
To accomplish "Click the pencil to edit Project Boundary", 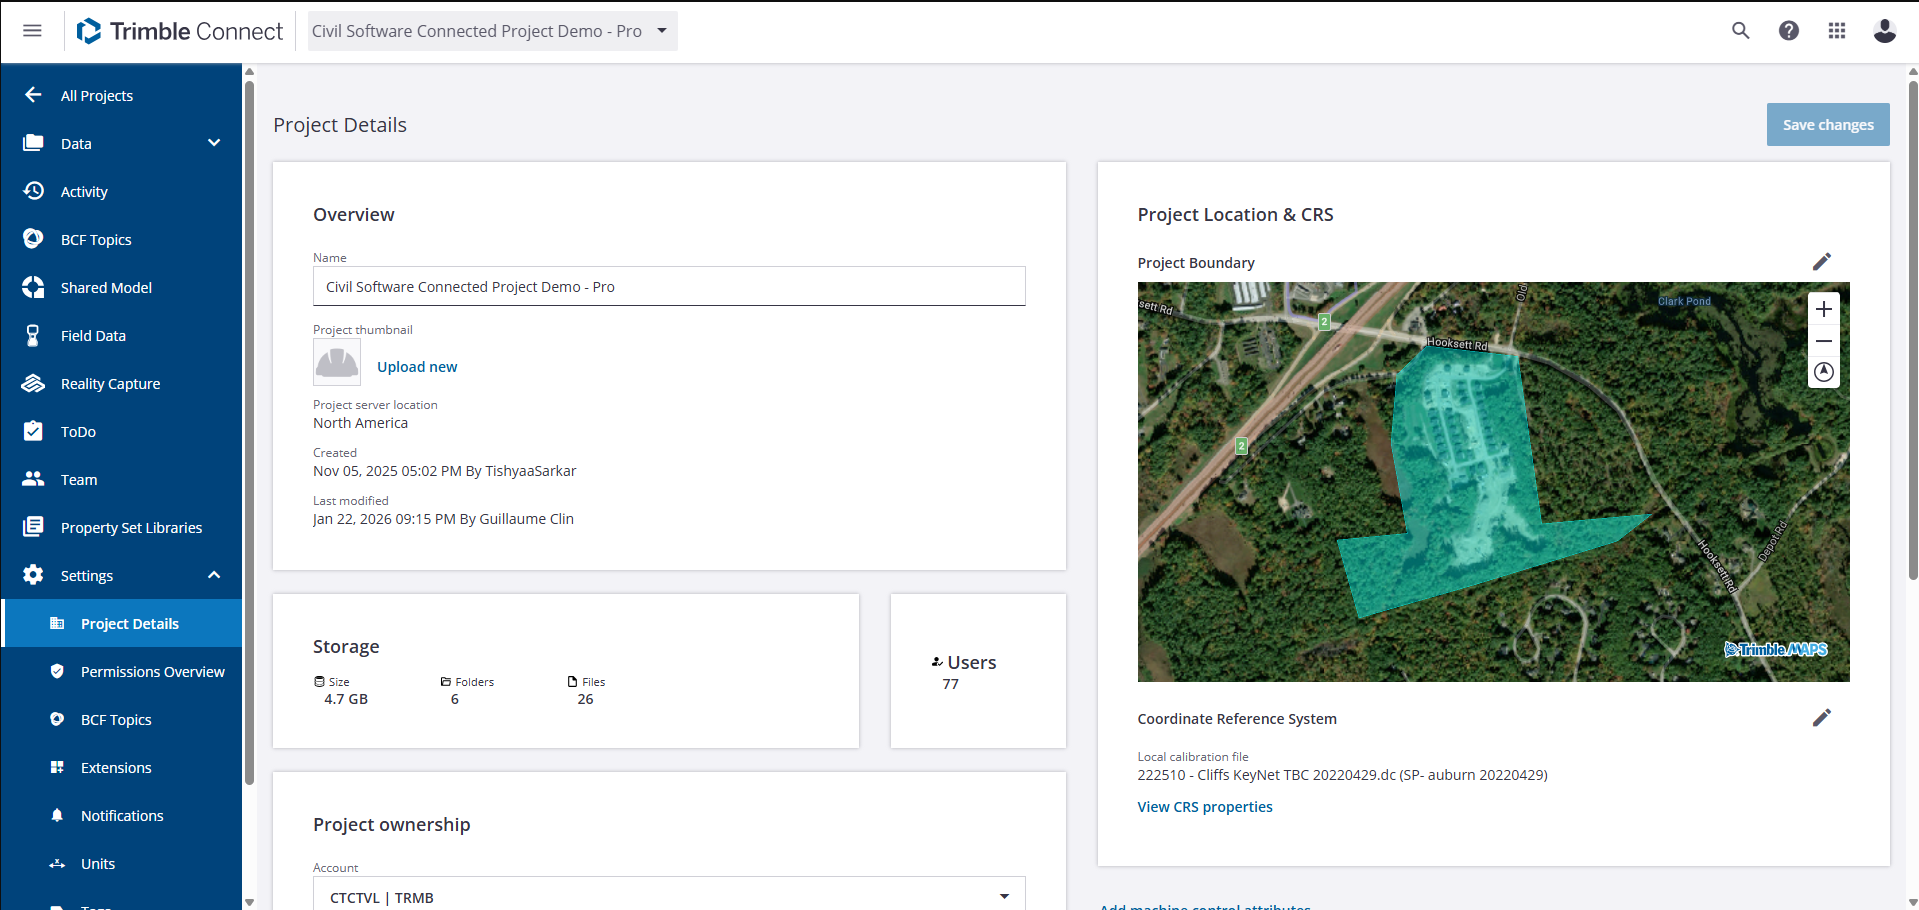I will click(1822, 261).
